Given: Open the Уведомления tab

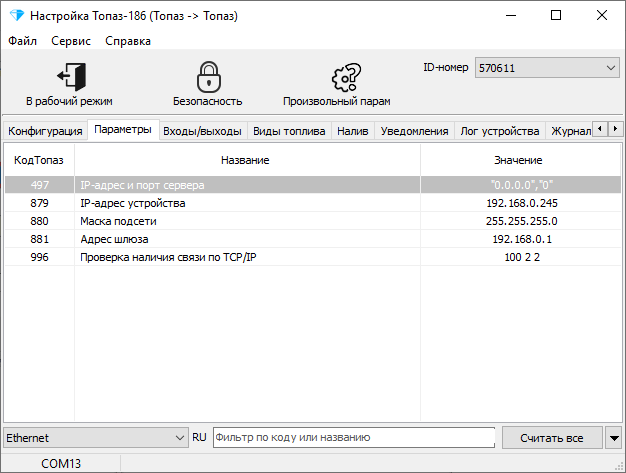Looking at the screenshot, I should pos(414,131).
